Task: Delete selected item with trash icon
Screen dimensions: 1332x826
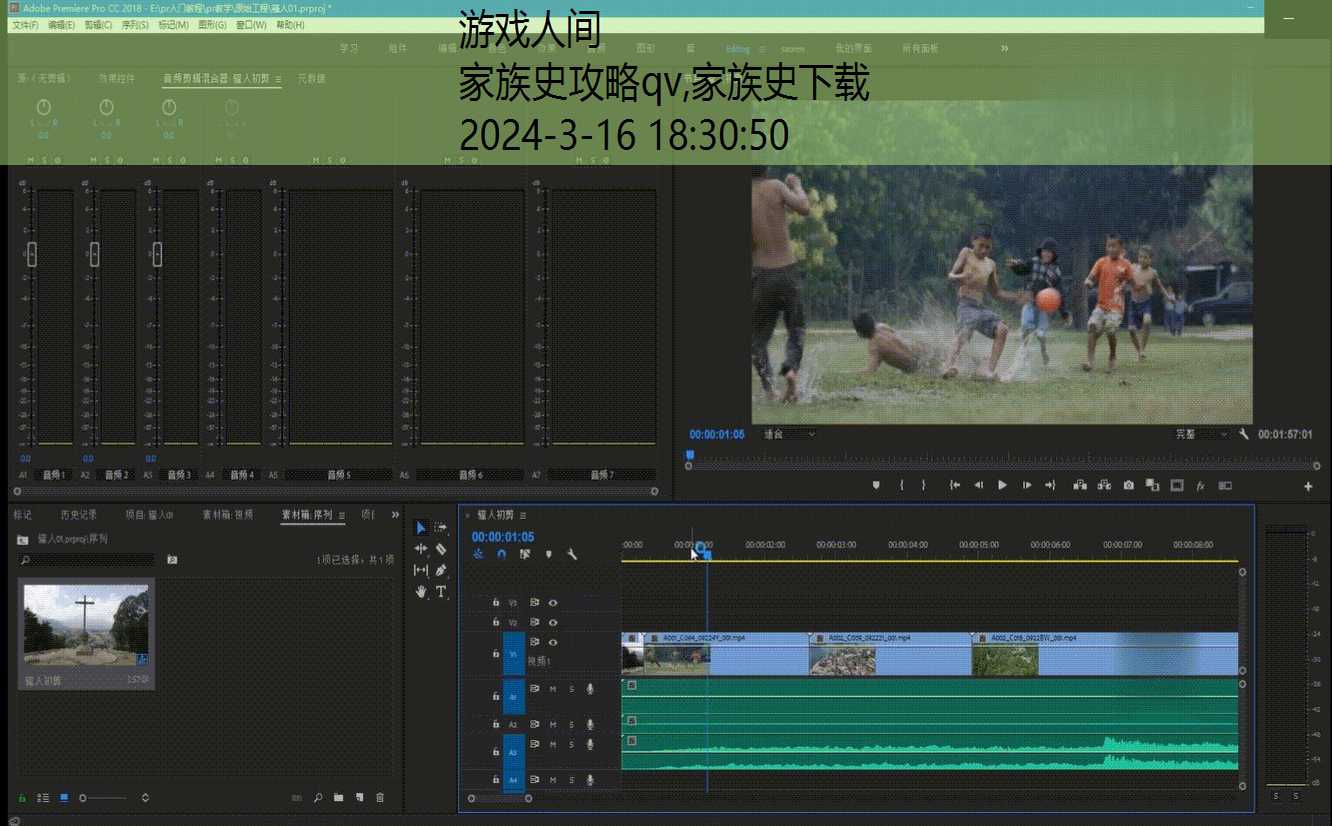Action: 380,797
